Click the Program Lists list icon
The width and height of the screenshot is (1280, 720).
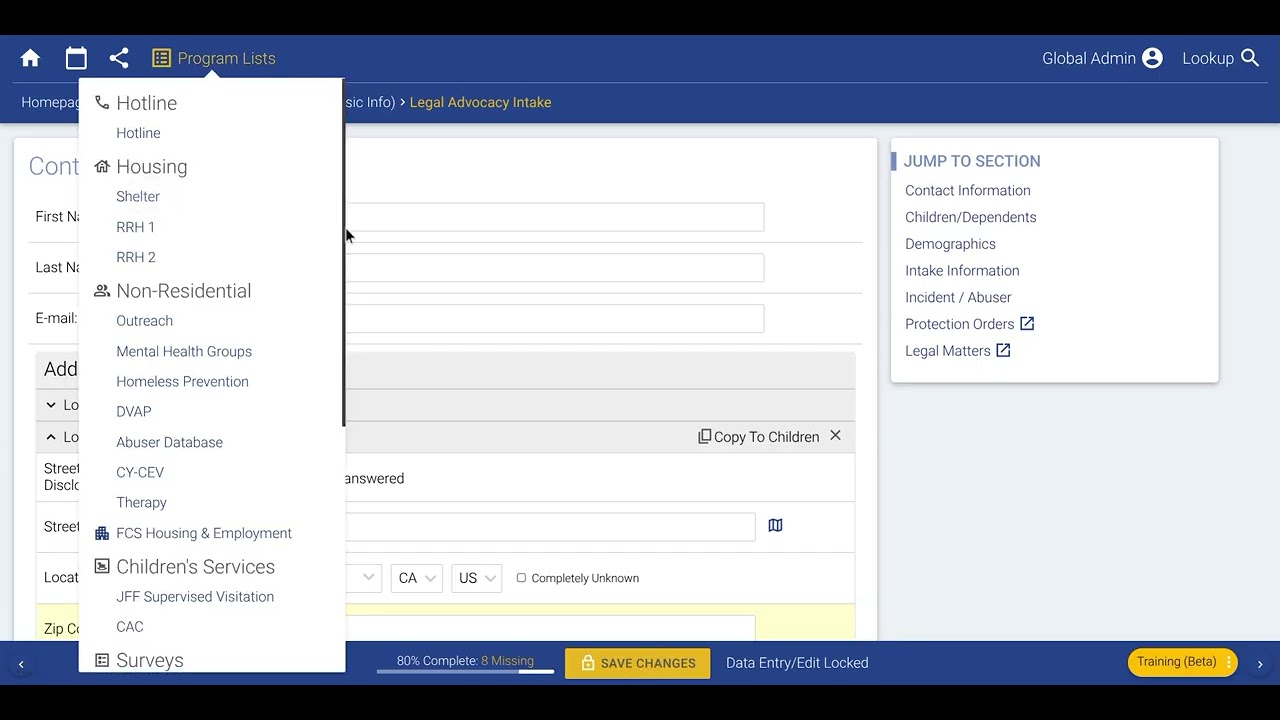[x=161, y=58]
